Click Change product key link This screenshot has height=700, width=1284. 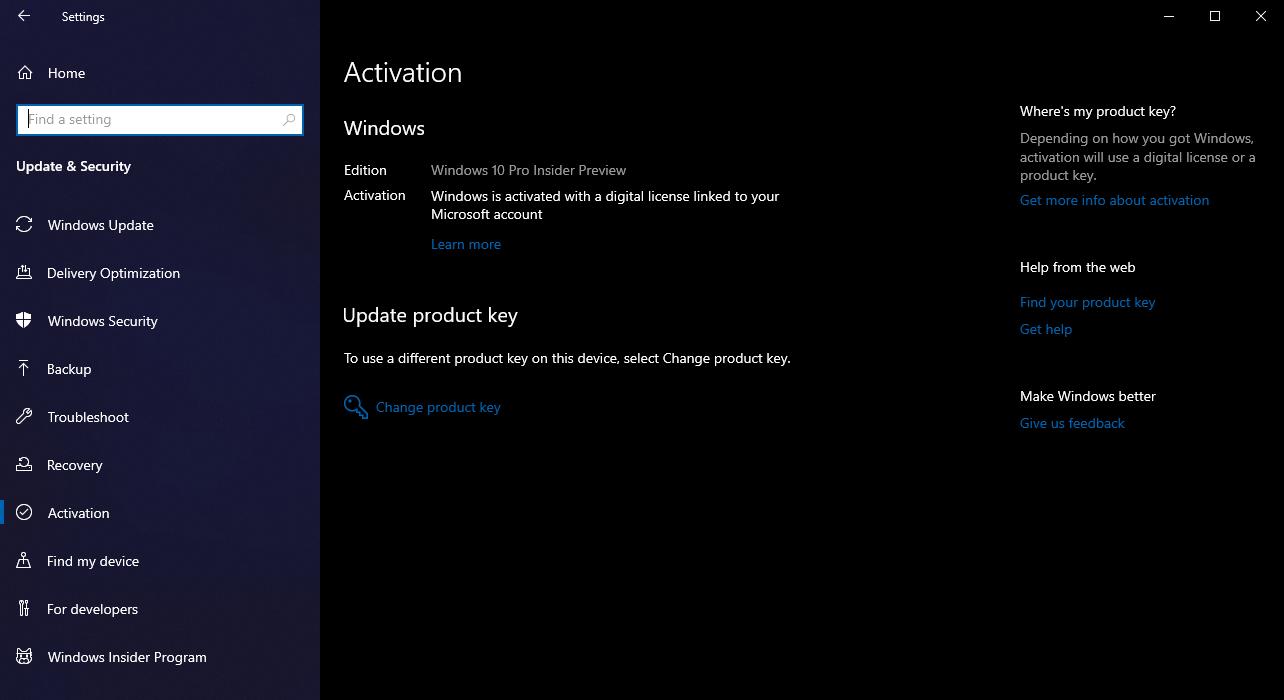pos(438,407)
